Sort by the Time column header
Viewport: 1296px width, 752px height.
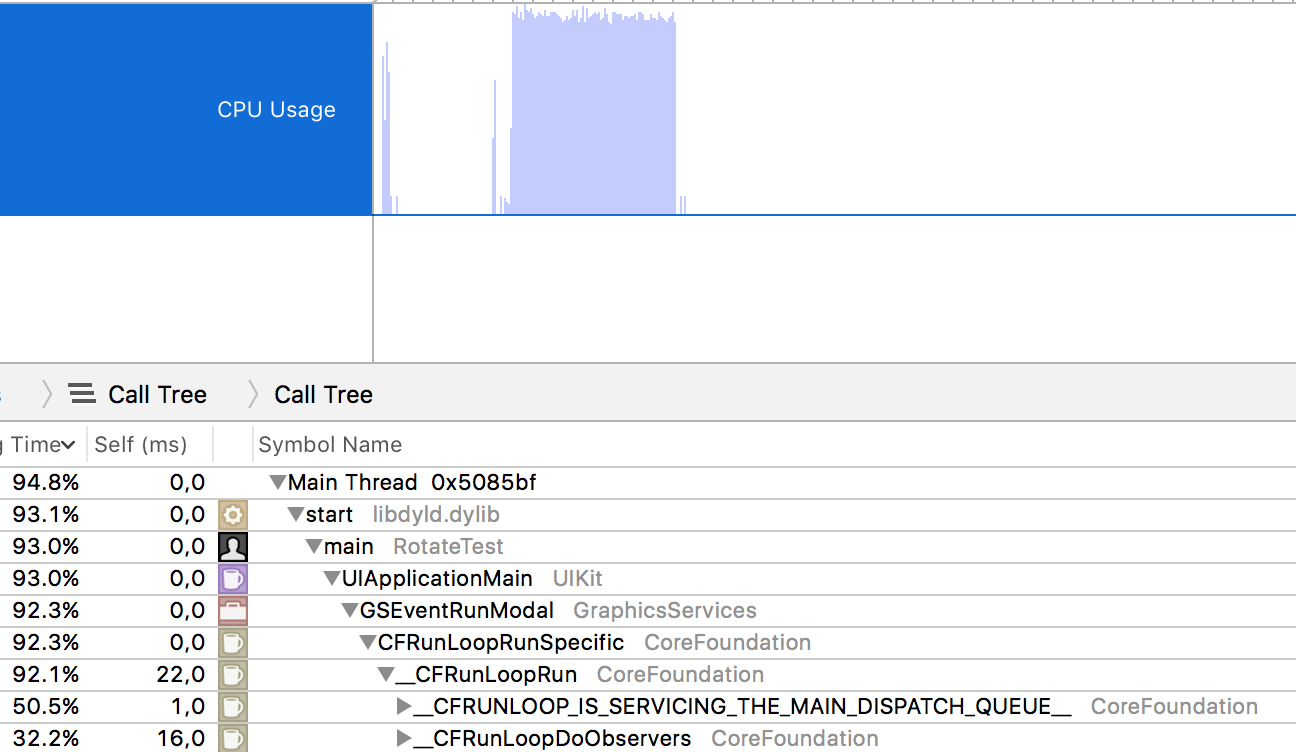42,445
